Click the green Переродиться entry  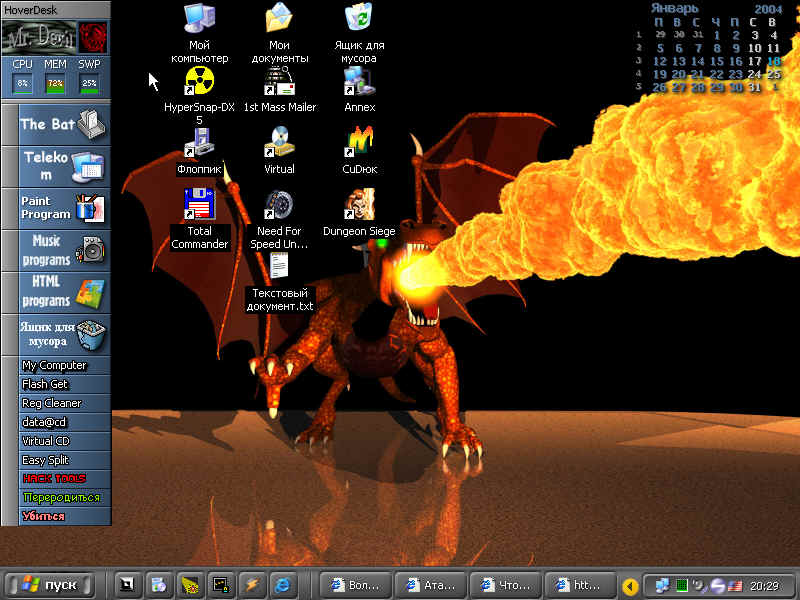(x=64, y=497)
